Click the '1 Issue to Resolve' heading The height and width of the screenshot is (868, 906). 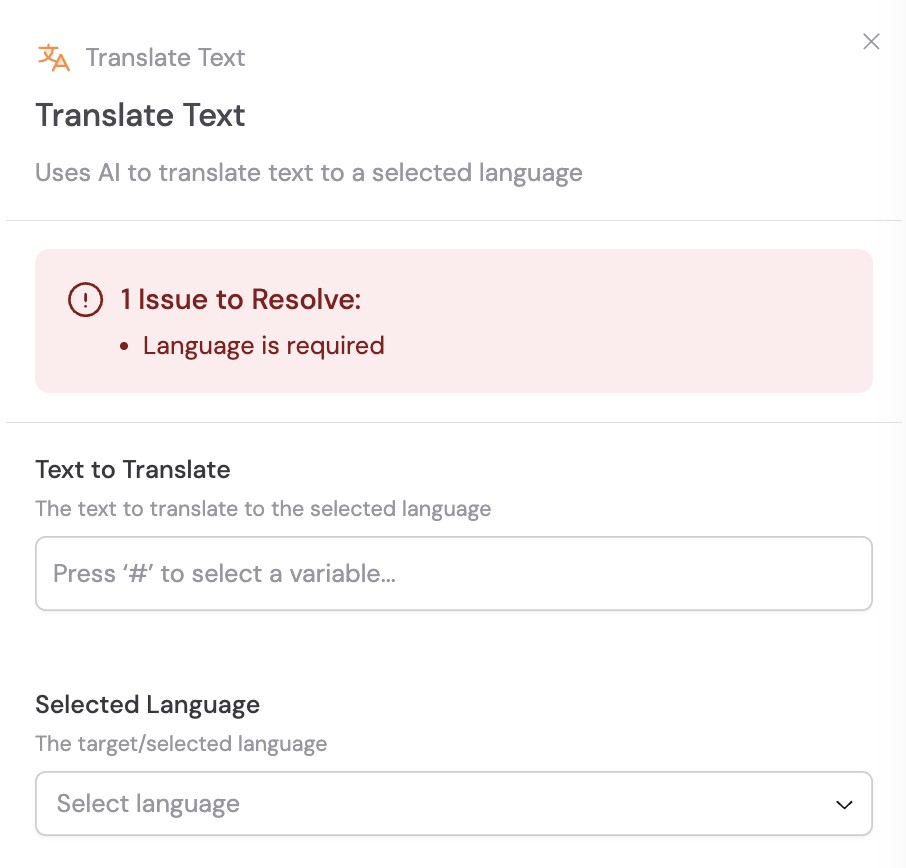(238, 299)
